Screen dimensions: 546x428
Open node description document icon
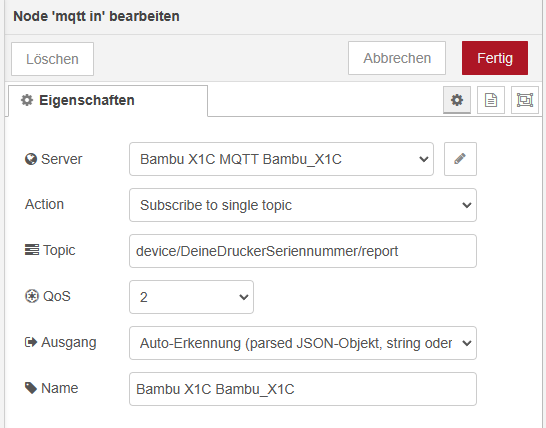pos(491,100)
